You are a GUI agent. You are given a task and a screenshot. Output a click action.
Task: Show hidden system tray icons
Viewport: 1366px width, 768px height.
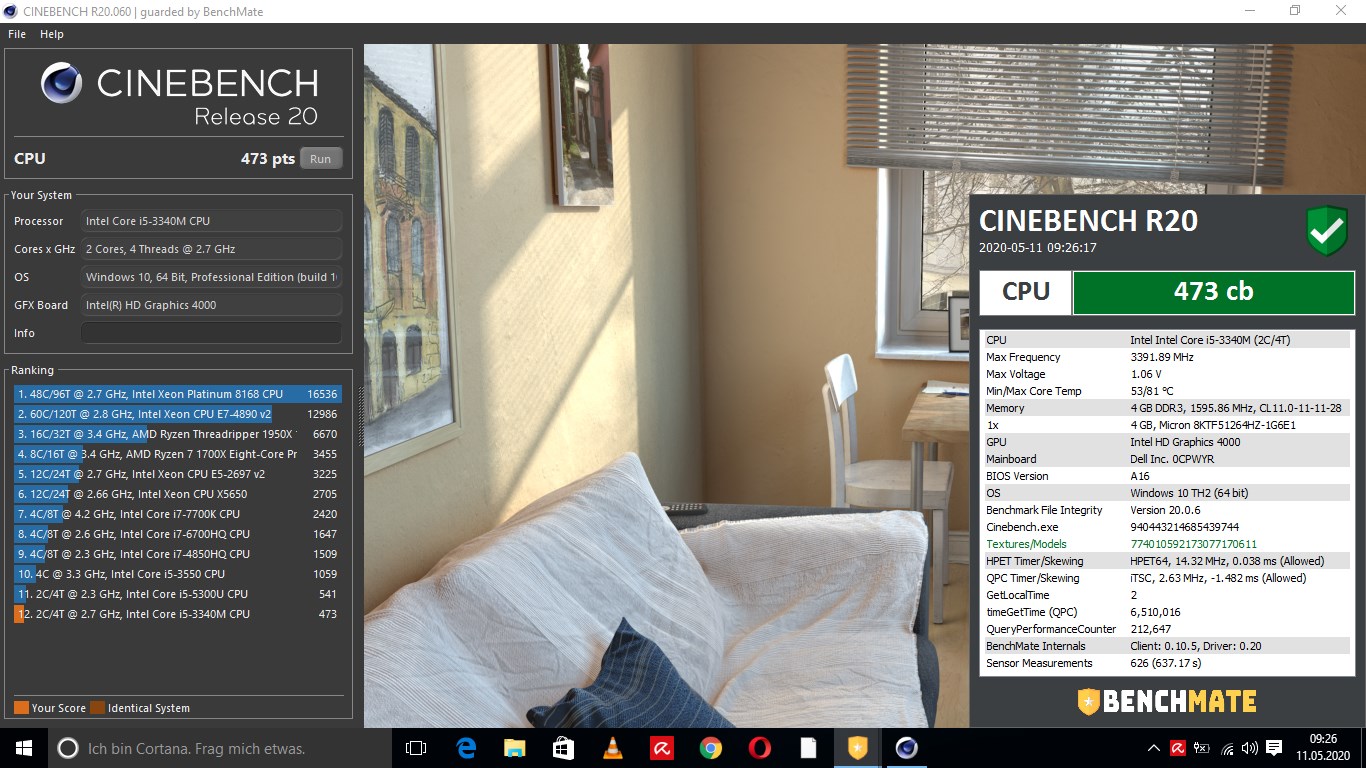pos(1154,748)
